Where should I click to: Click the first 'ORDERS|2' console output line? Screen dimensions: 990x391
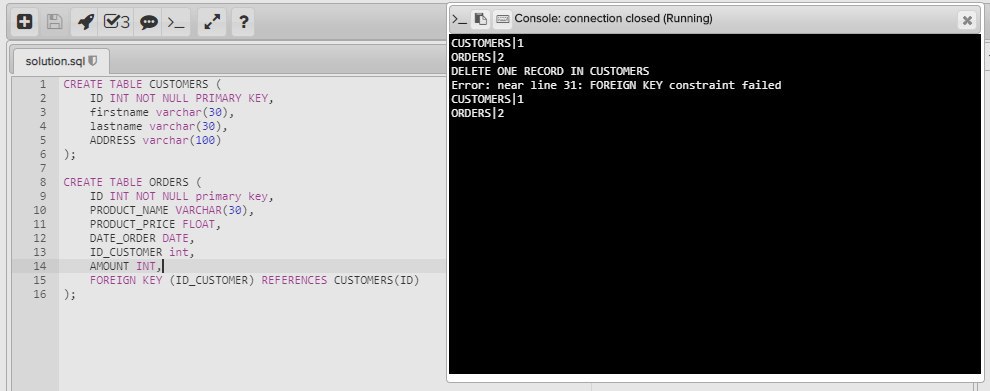477,57
